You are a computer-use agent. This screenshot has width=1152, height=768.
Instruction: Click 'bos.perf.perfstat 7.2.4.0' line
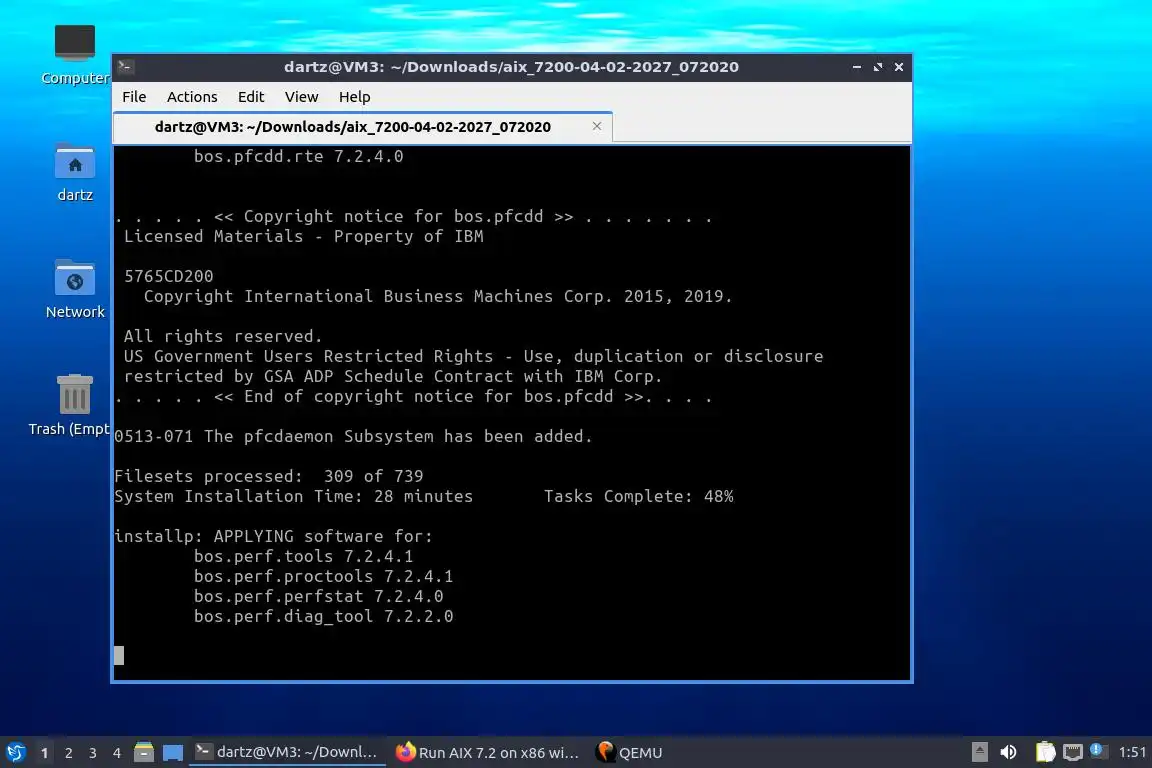(319, 597)
